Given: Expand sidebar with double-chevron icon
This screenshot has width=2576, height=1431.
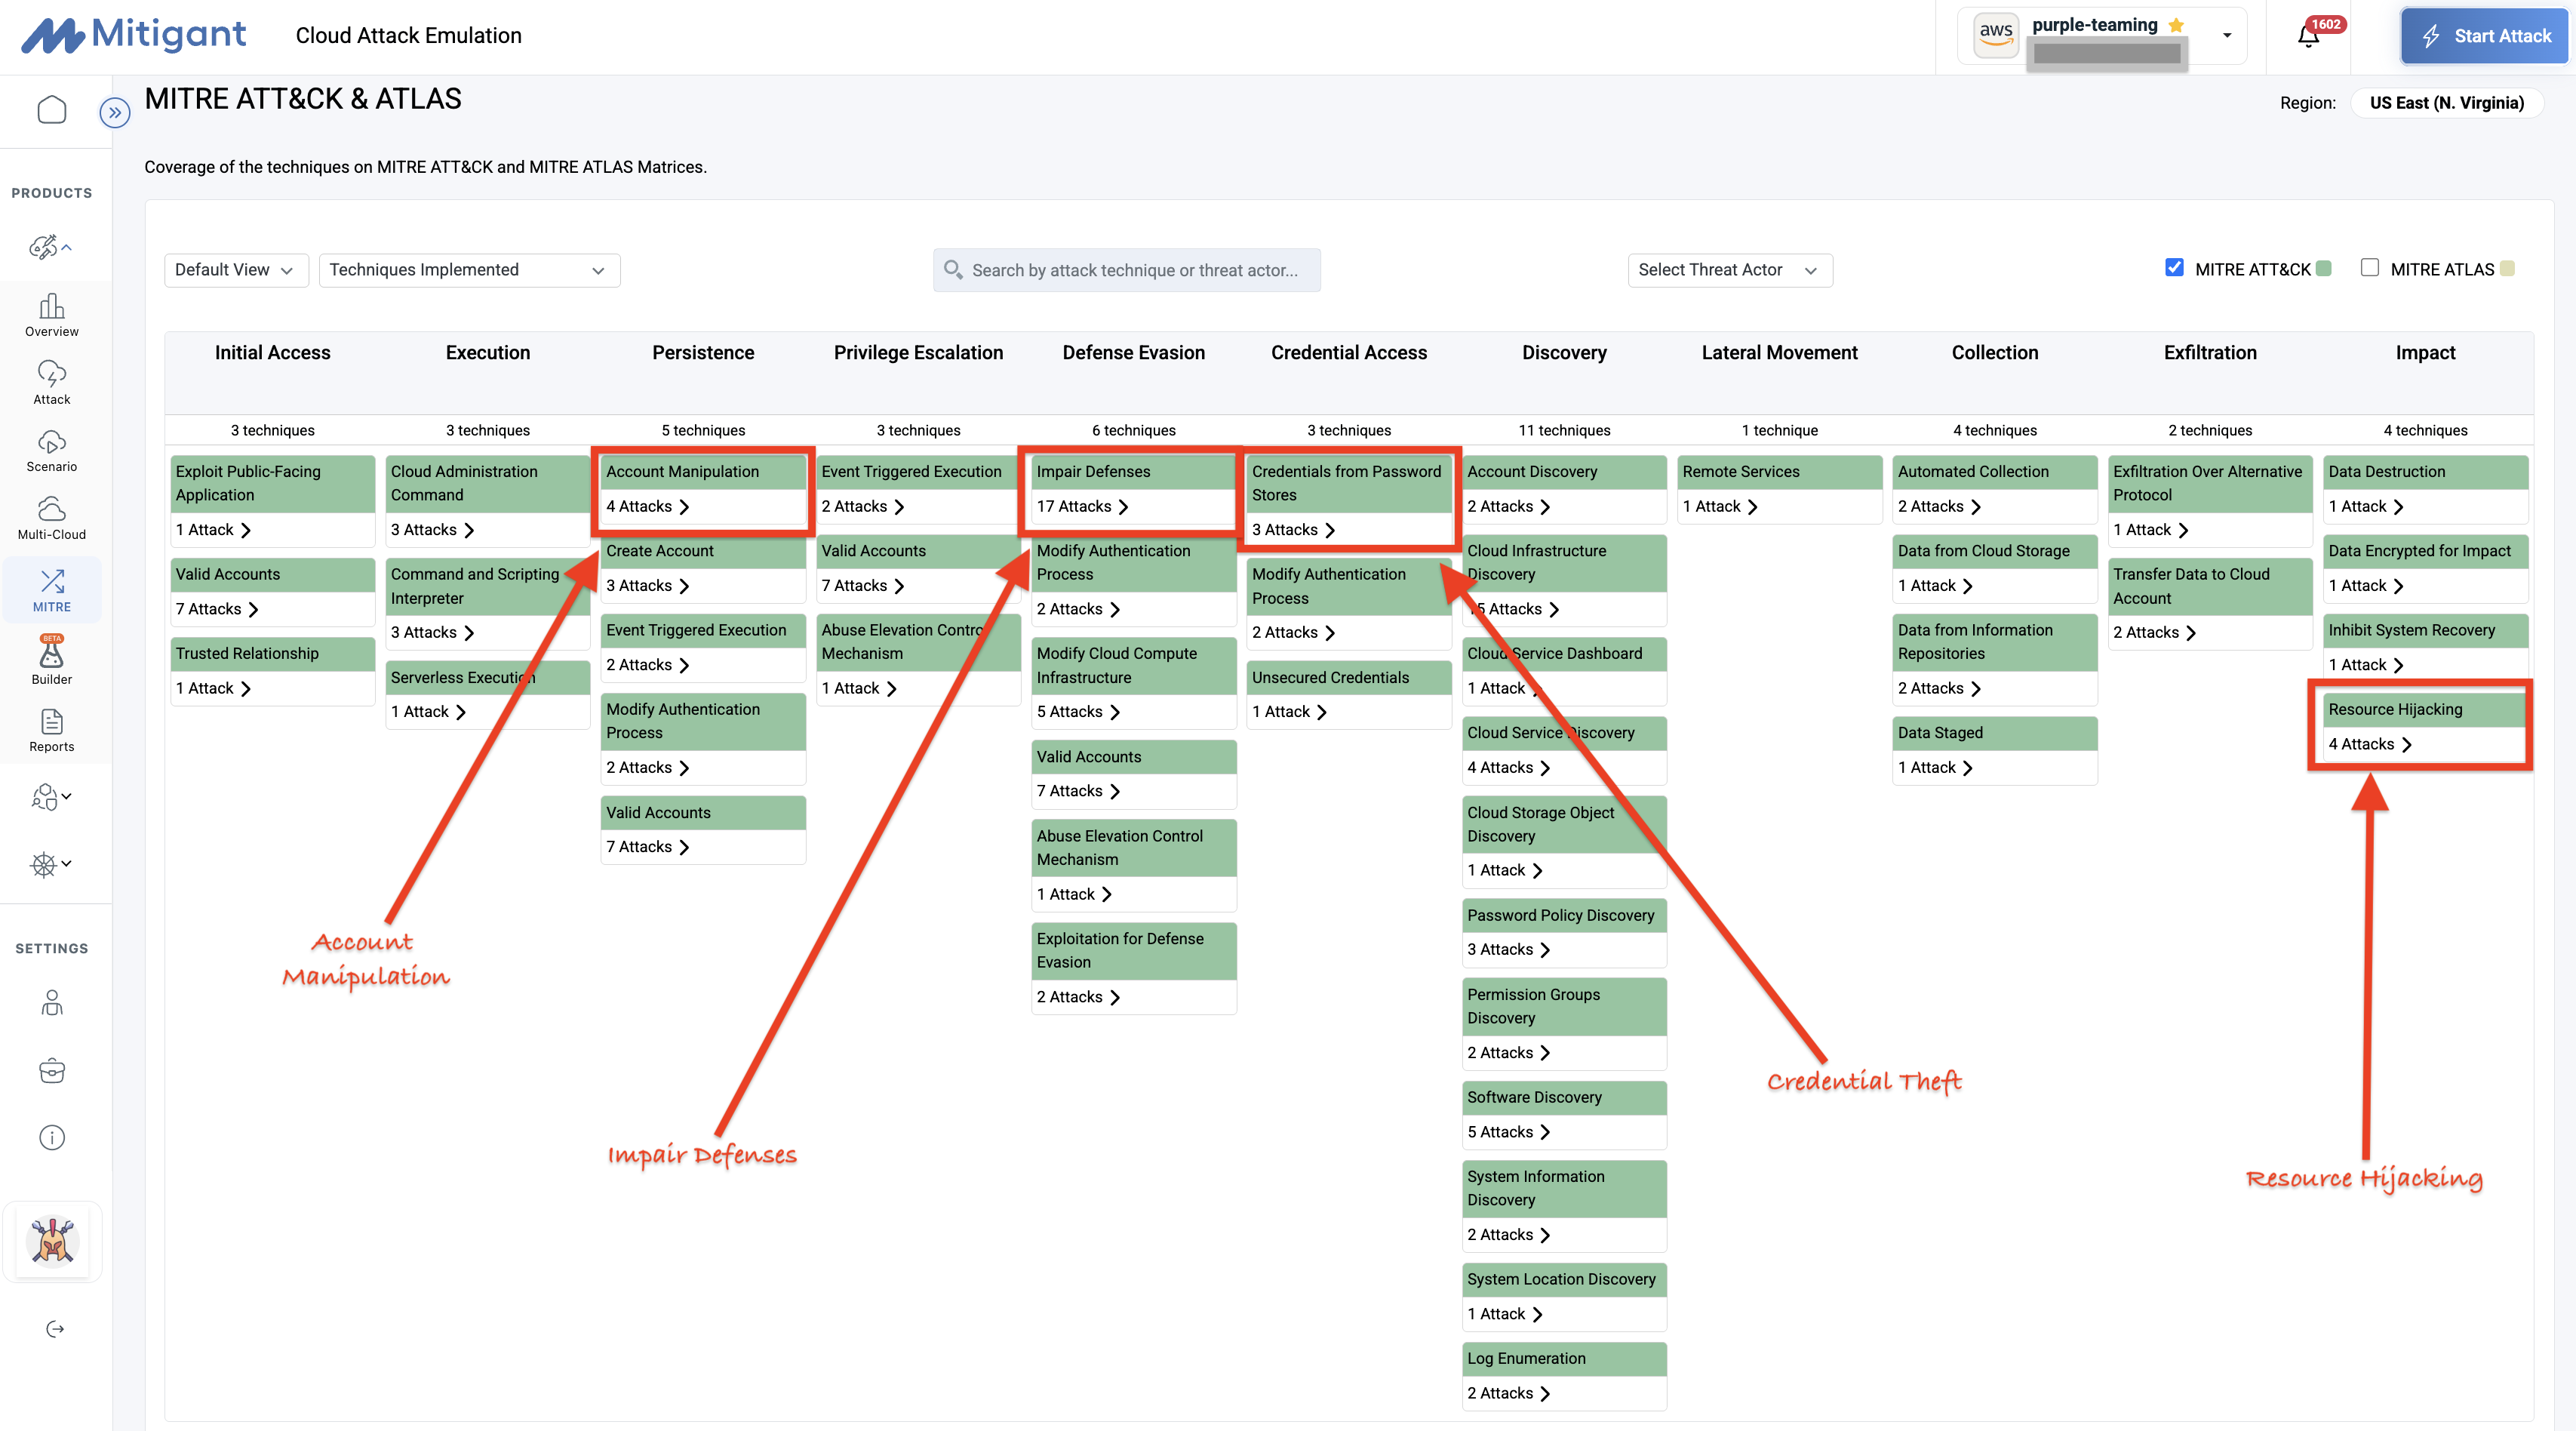Looking at the screenshot, I should click(115, 112).
